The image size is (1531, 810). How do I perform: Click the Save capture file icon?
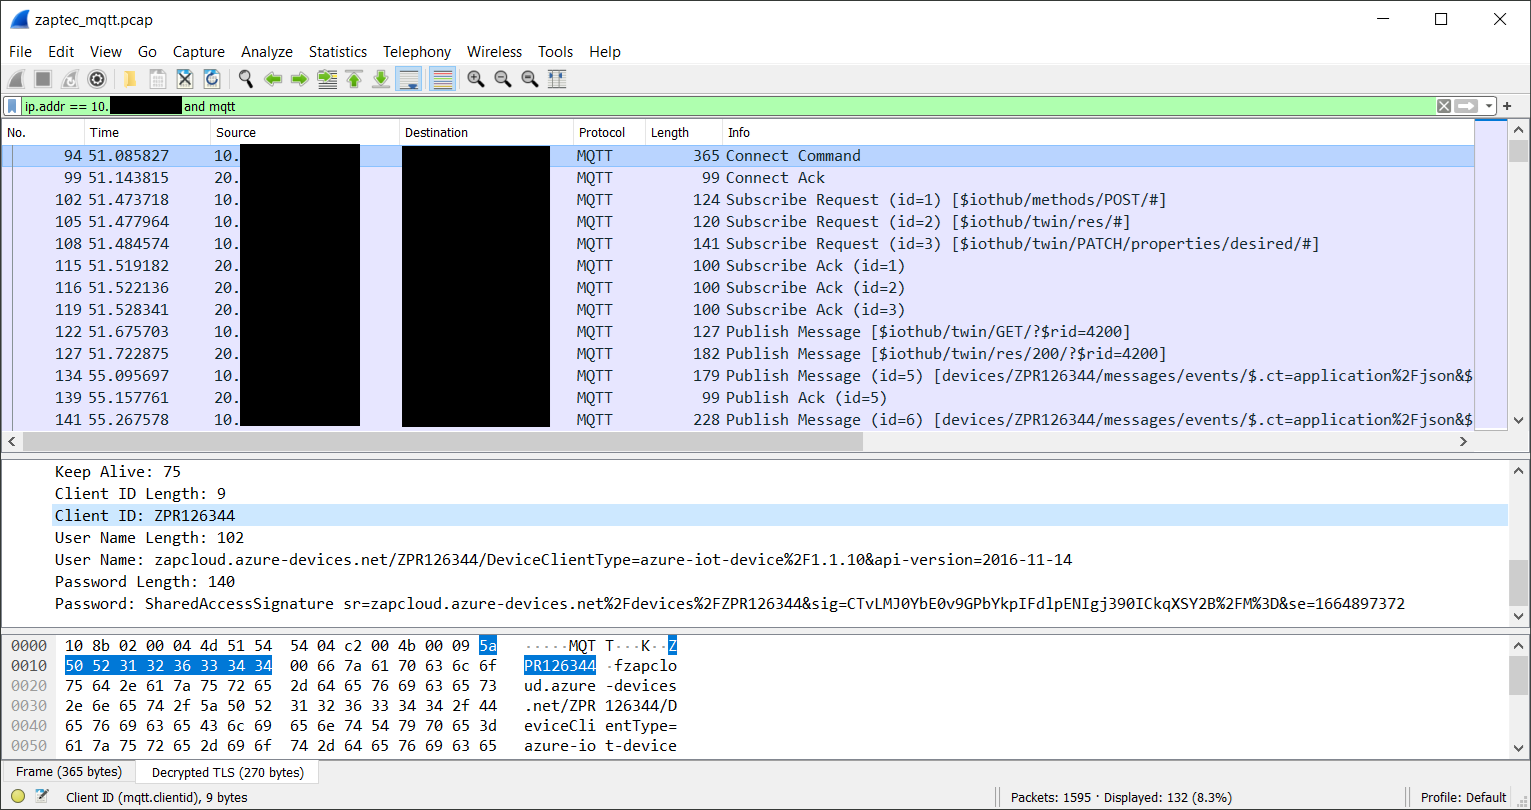157,79
